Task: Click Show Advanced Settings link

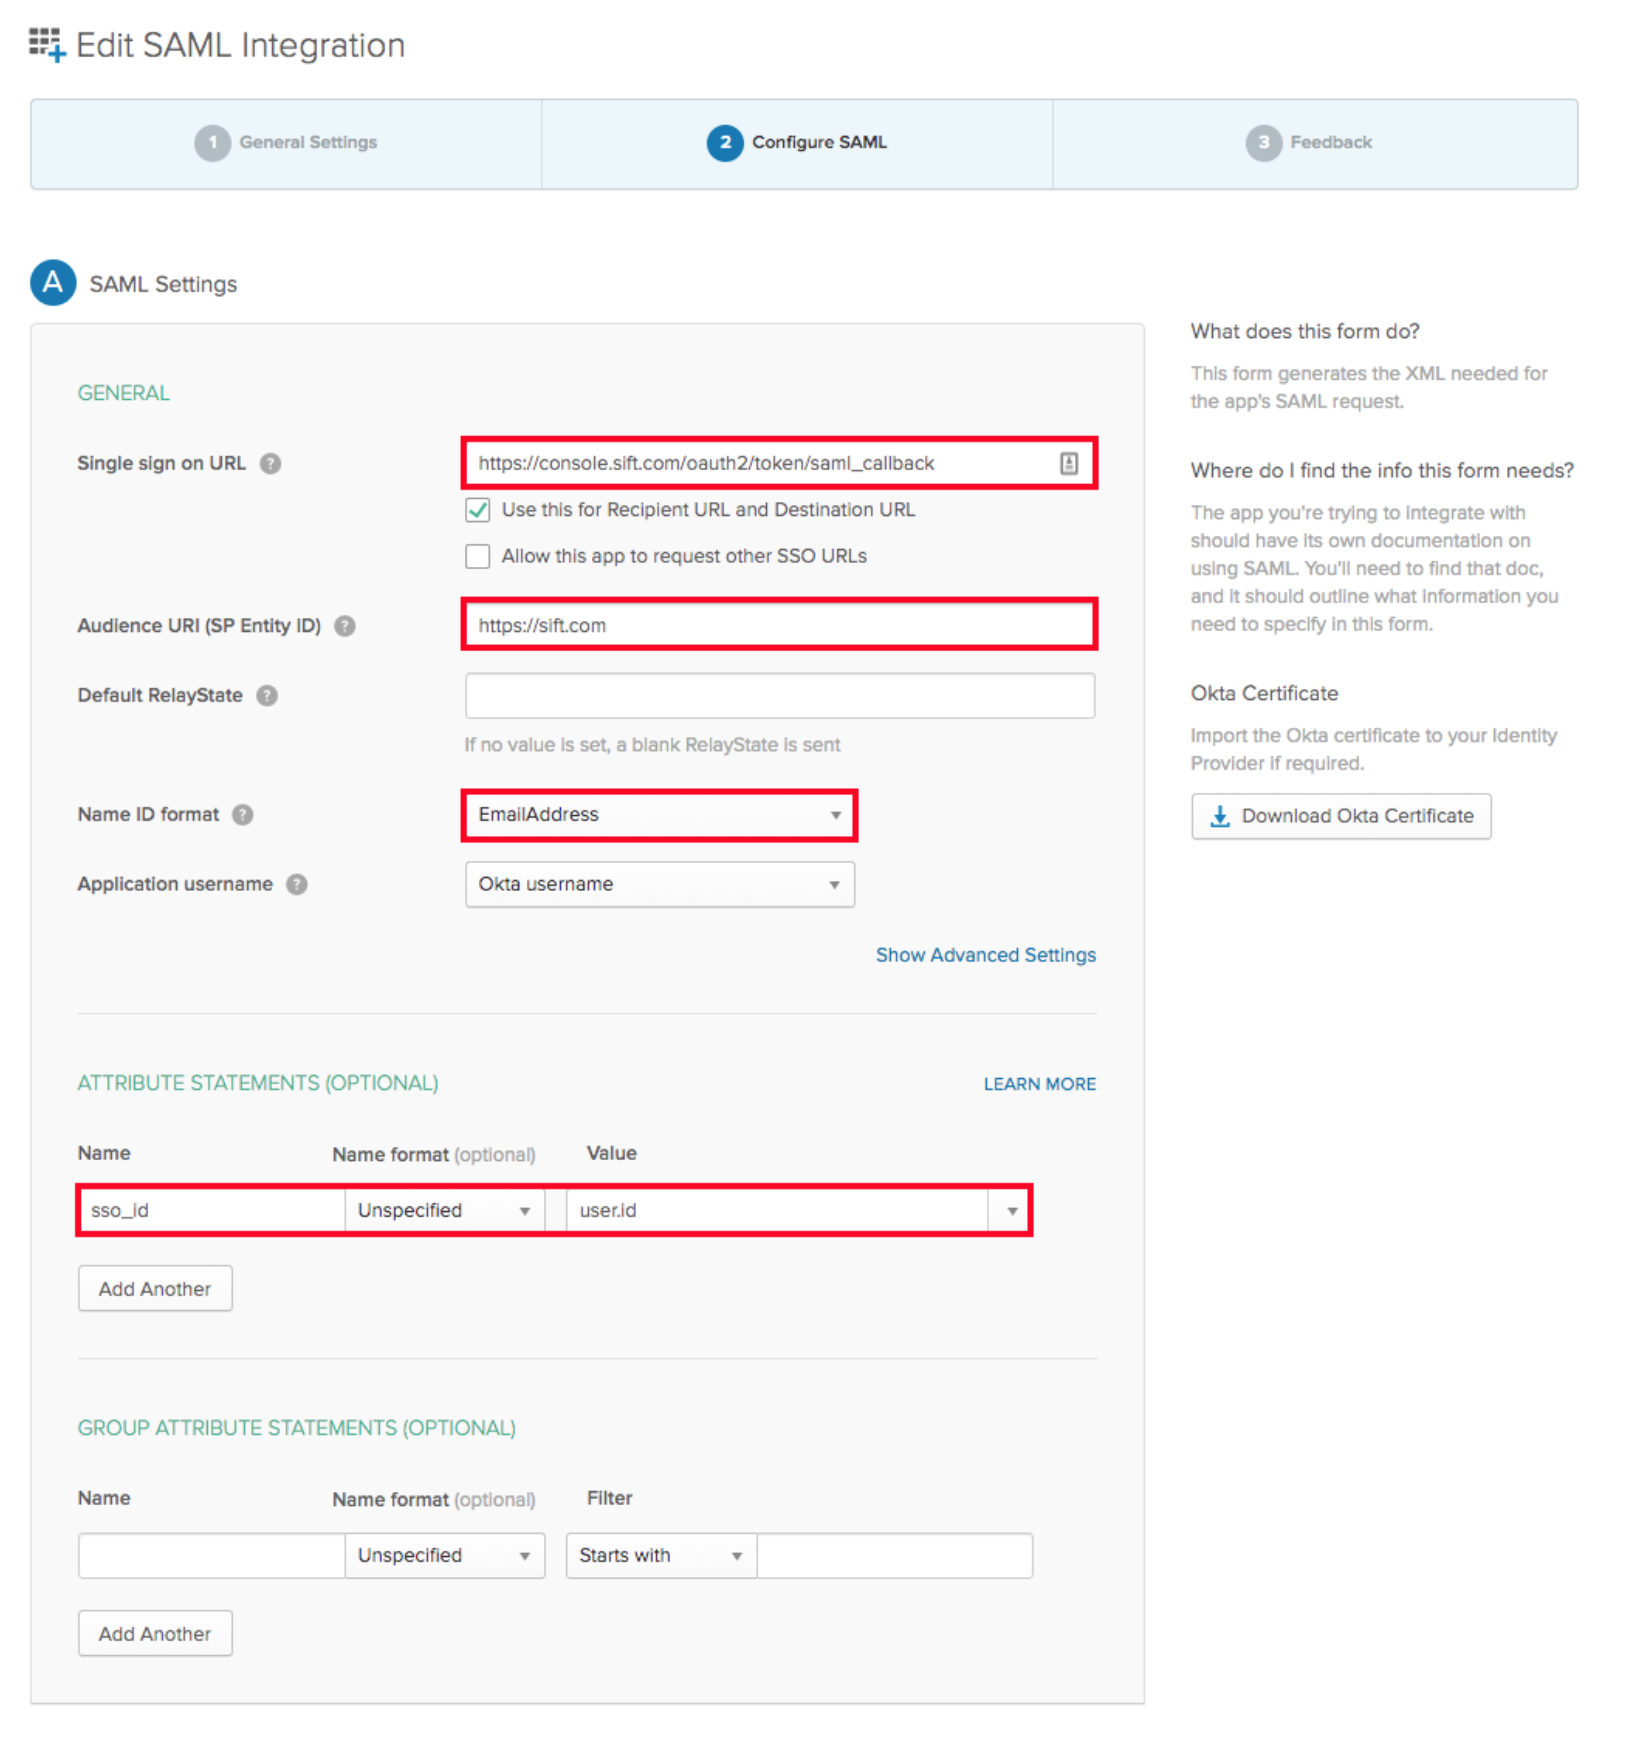Action: pos(986,956)
